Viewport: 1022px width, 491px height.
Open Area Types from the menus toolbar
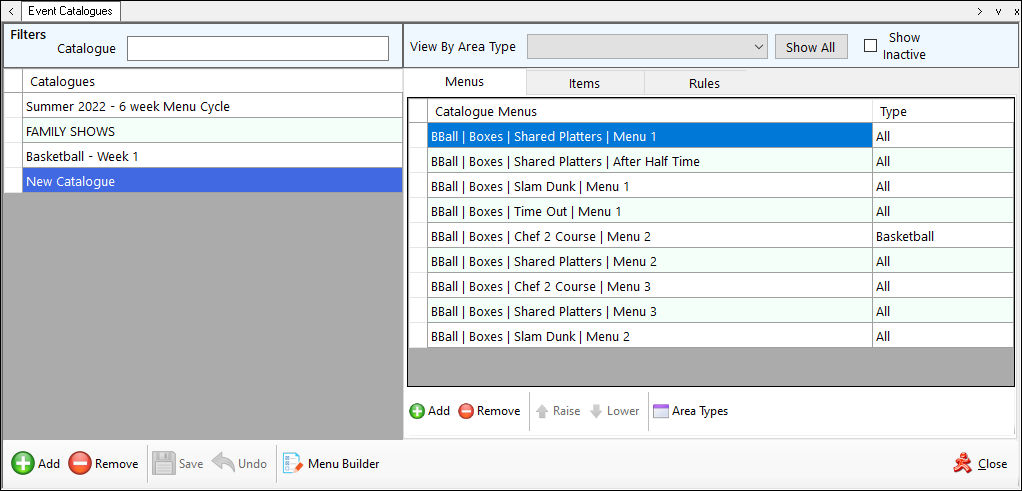tap(660, 411)
